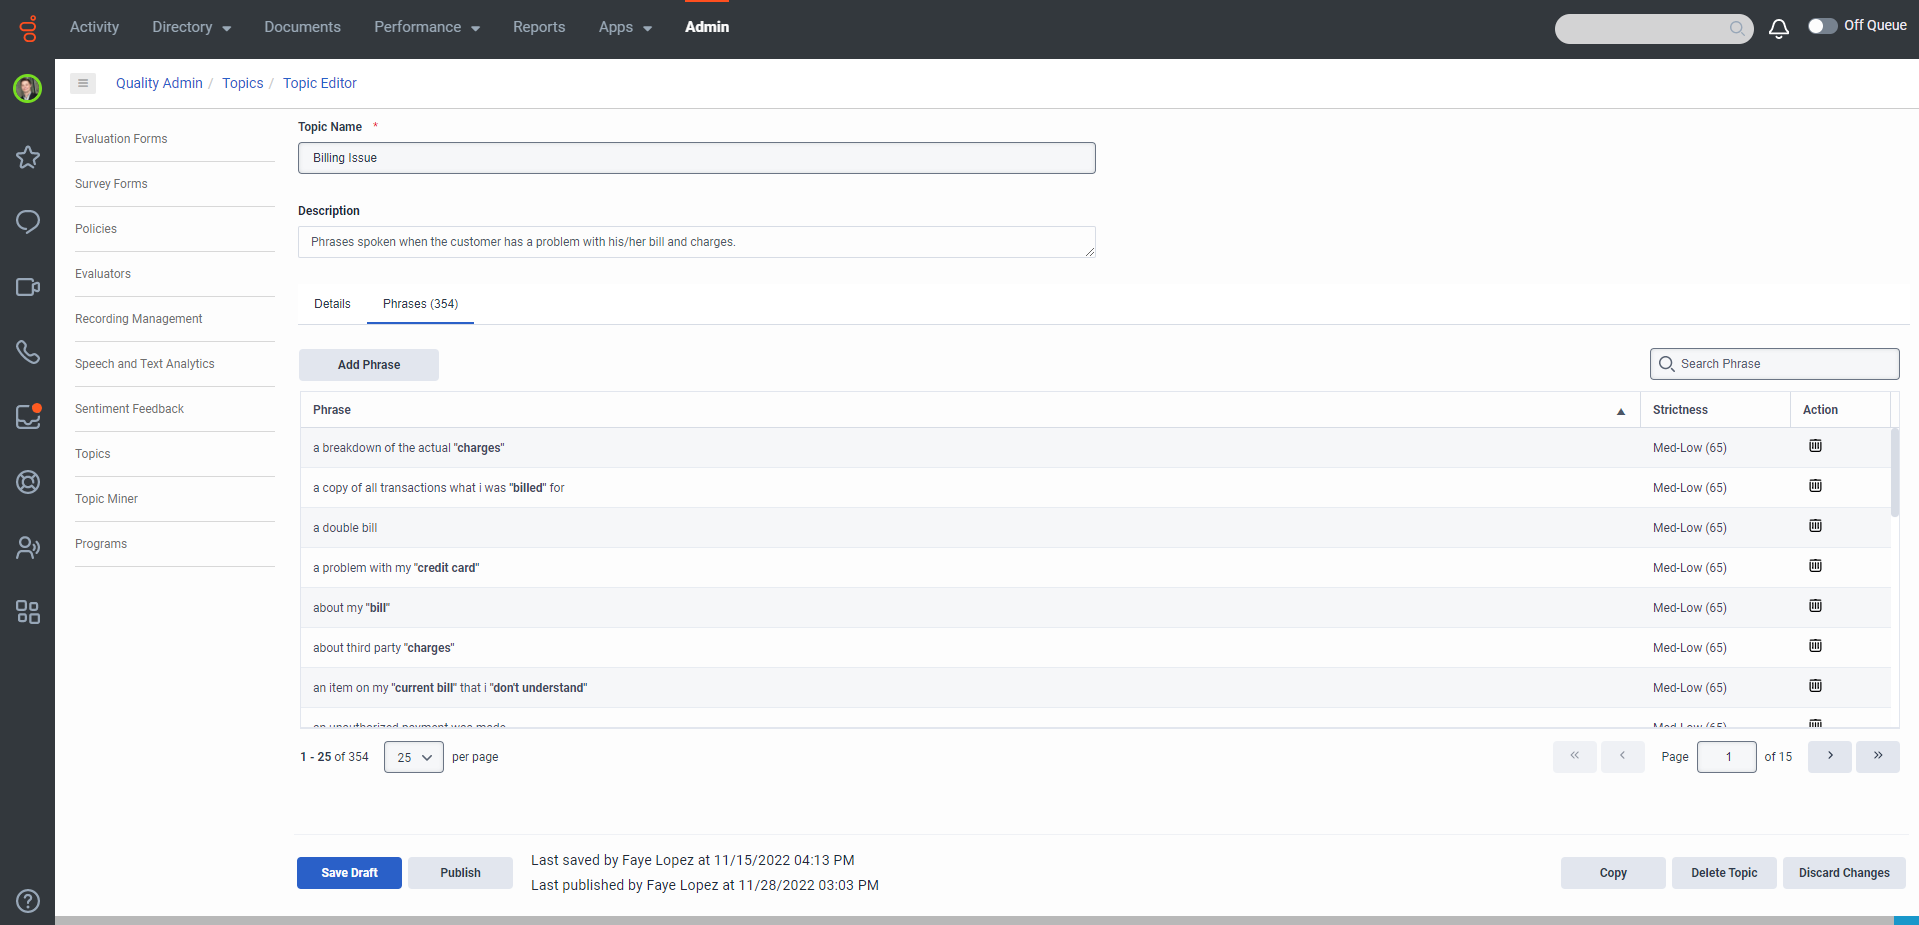The width and height of the screenshot is (1919, 925).
Task: Open the Admin menu item
Action: click(x=707, y=27)
